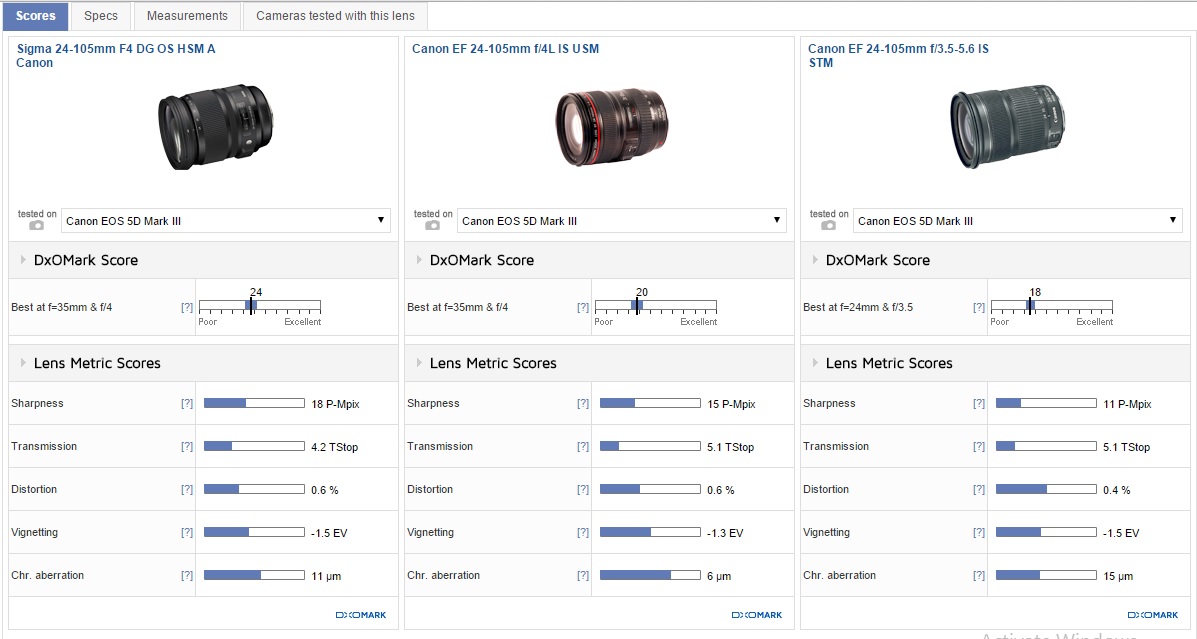Open the Sigma 24-105mm F4 DG OS HSM link
The image size is (1197, 639).
(x=115, y=49)
